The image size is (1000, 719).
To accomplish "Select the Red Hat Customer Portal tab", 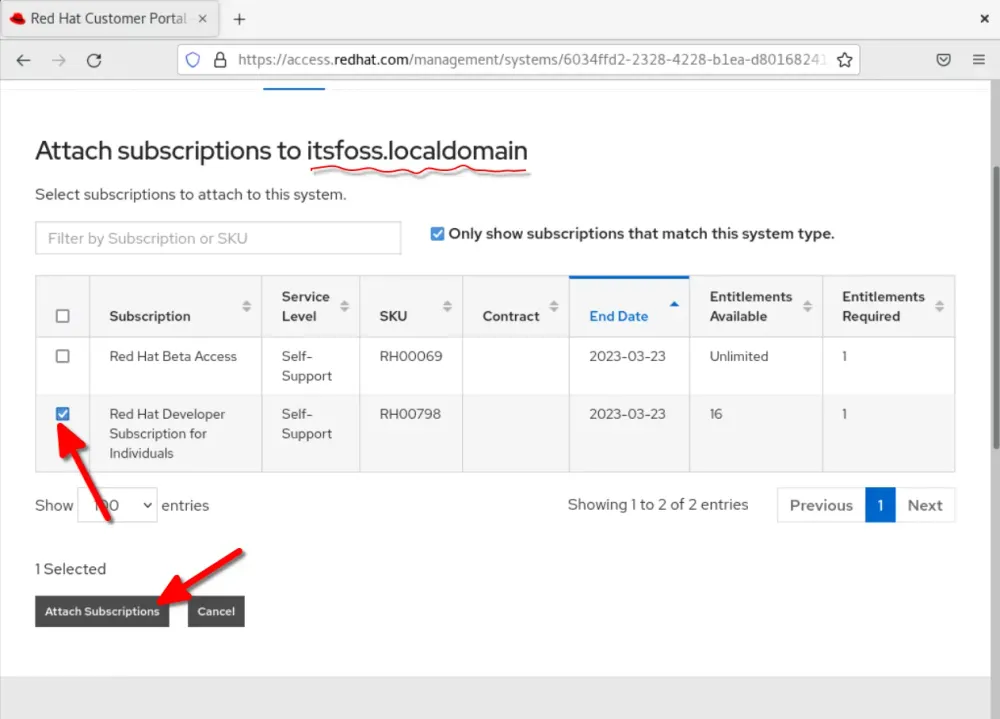I will 110,19.
